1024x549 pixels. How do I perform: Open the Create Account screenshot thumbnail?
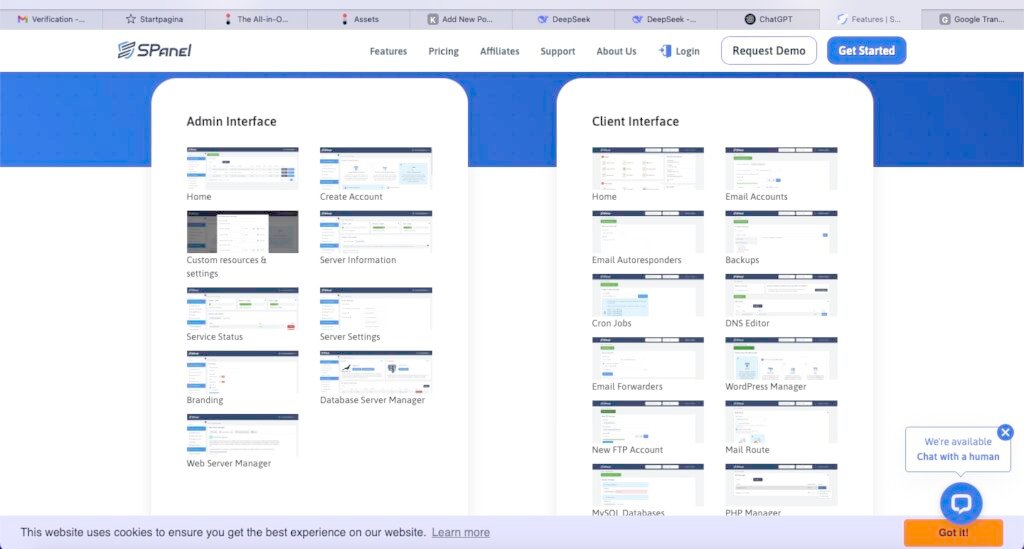click(375, 168)
